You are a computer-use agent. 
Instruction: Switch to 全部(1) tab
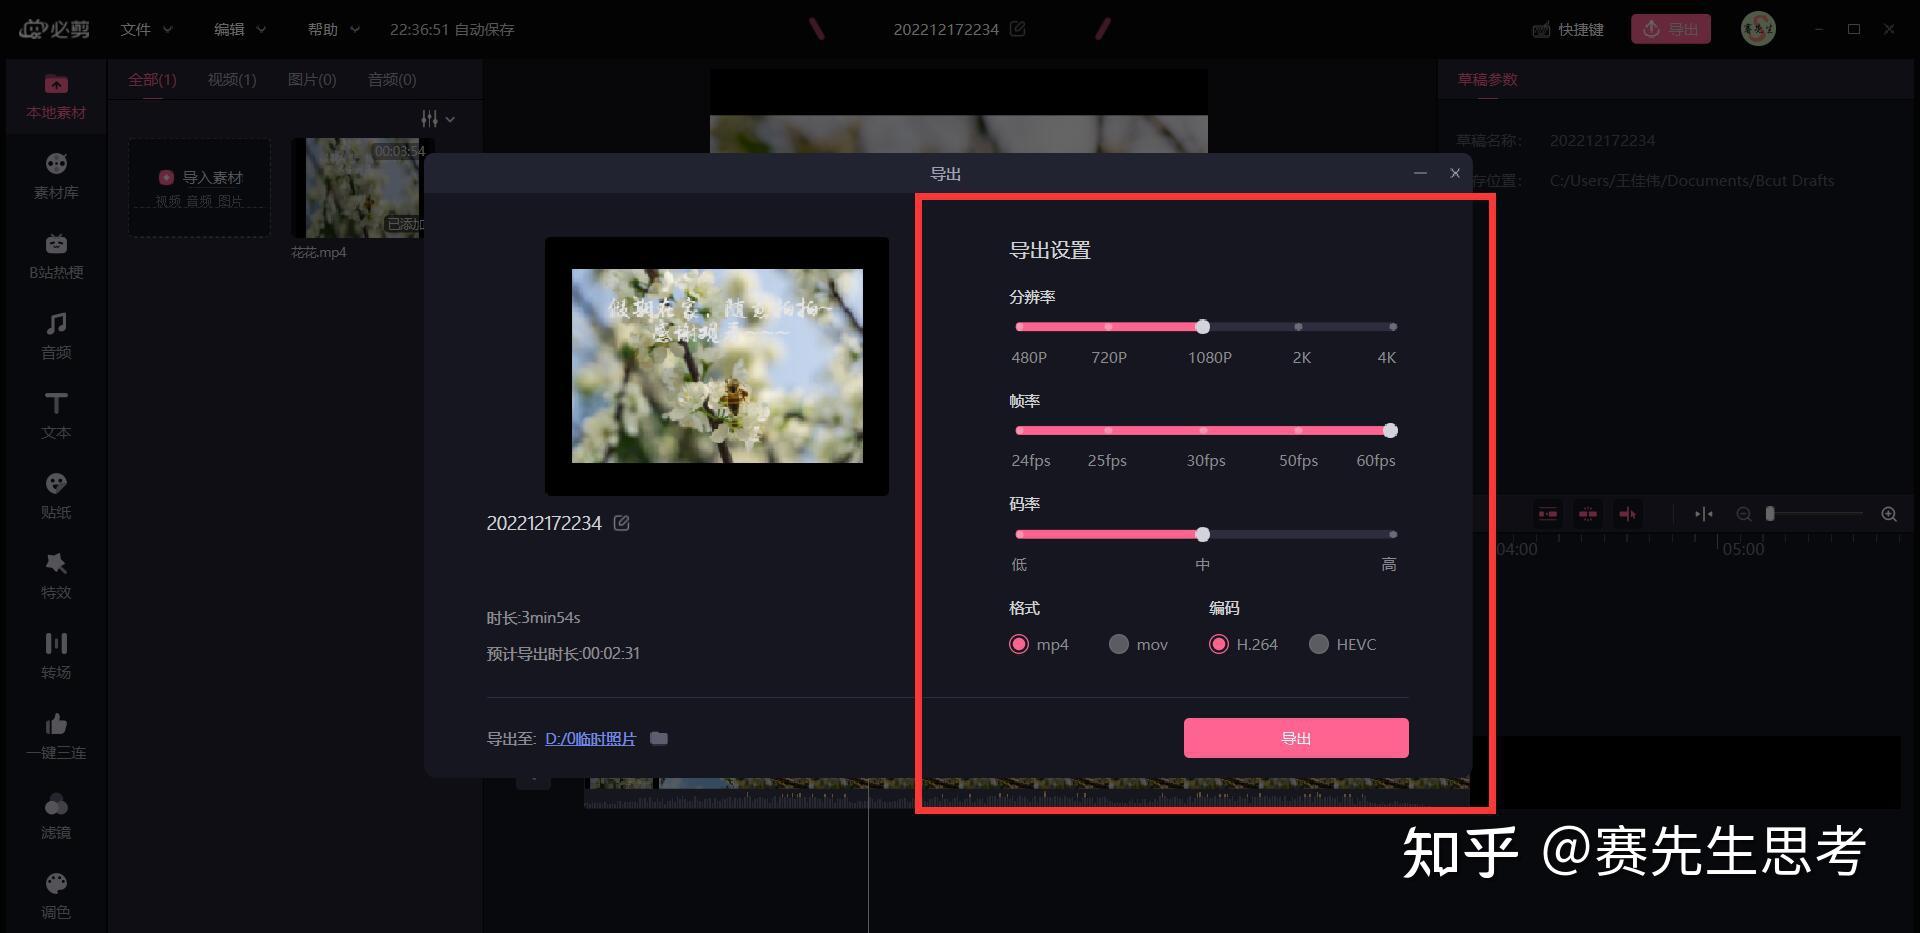(x=152, y=80)
